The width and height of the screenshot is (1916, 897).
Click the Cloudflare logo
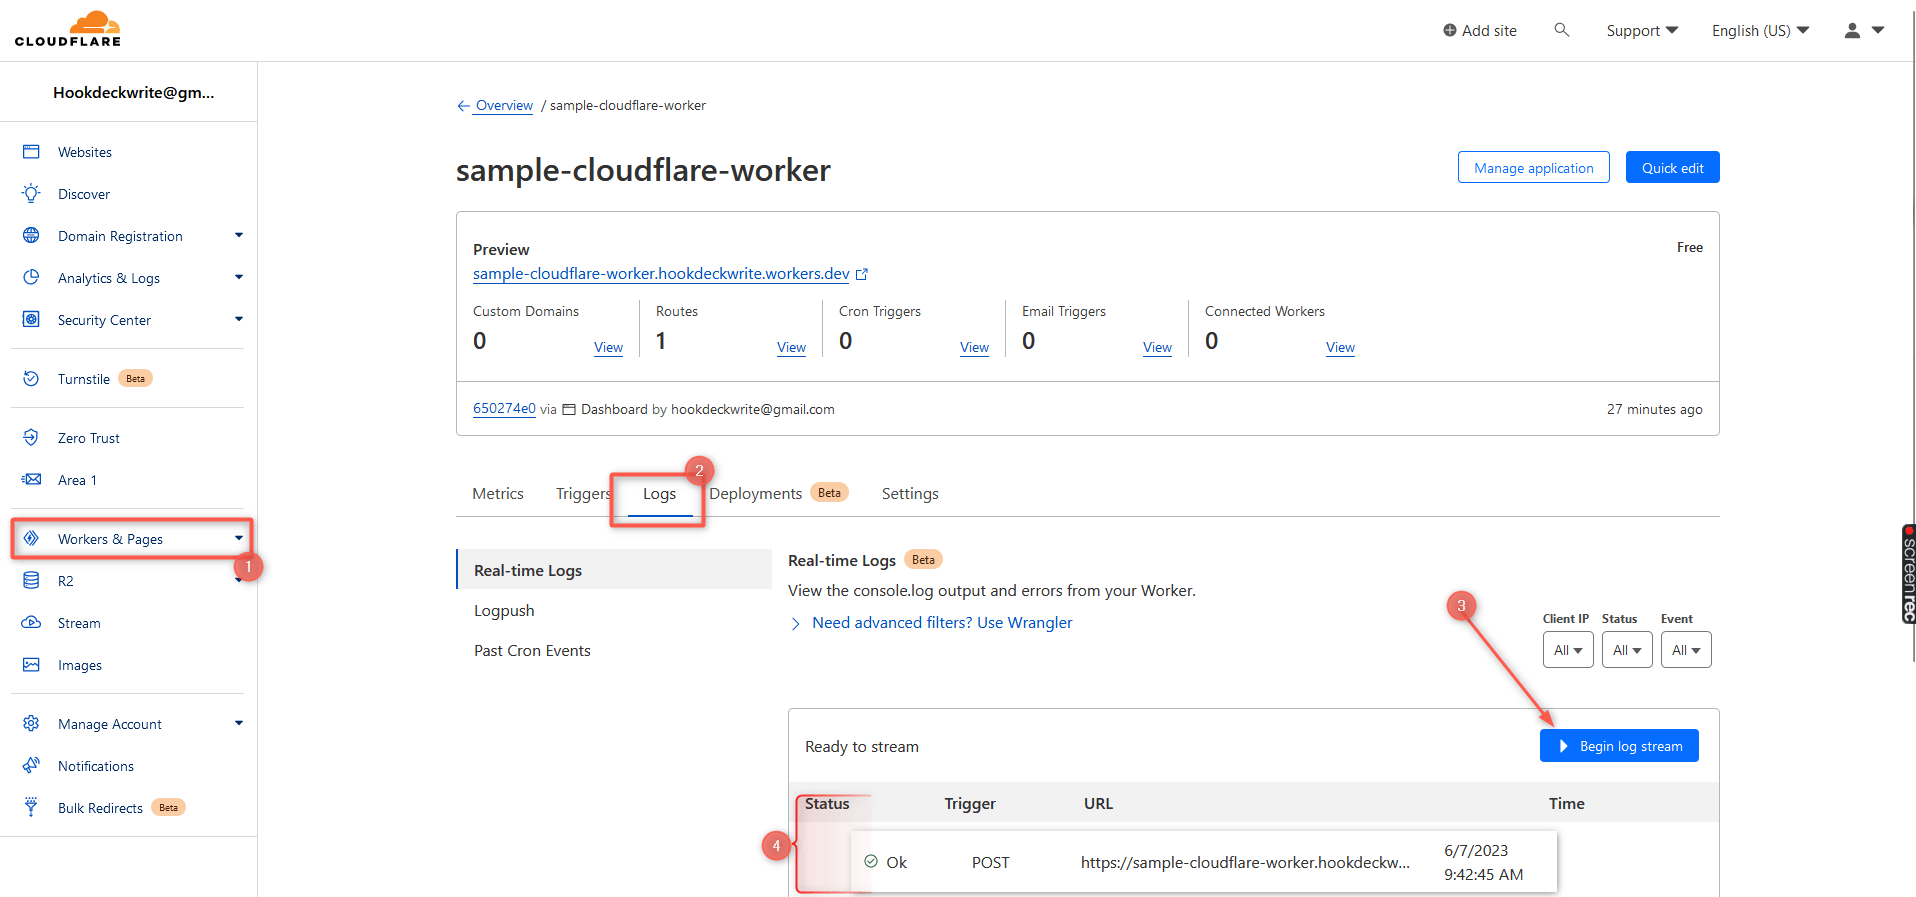point(68,29)
